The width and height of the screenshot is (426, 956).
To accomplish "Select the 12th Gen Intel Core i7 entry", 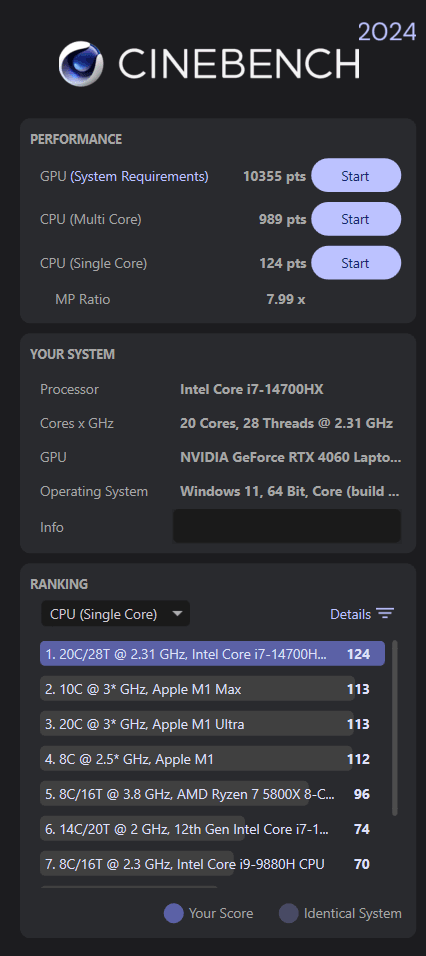I will (207, 829).
